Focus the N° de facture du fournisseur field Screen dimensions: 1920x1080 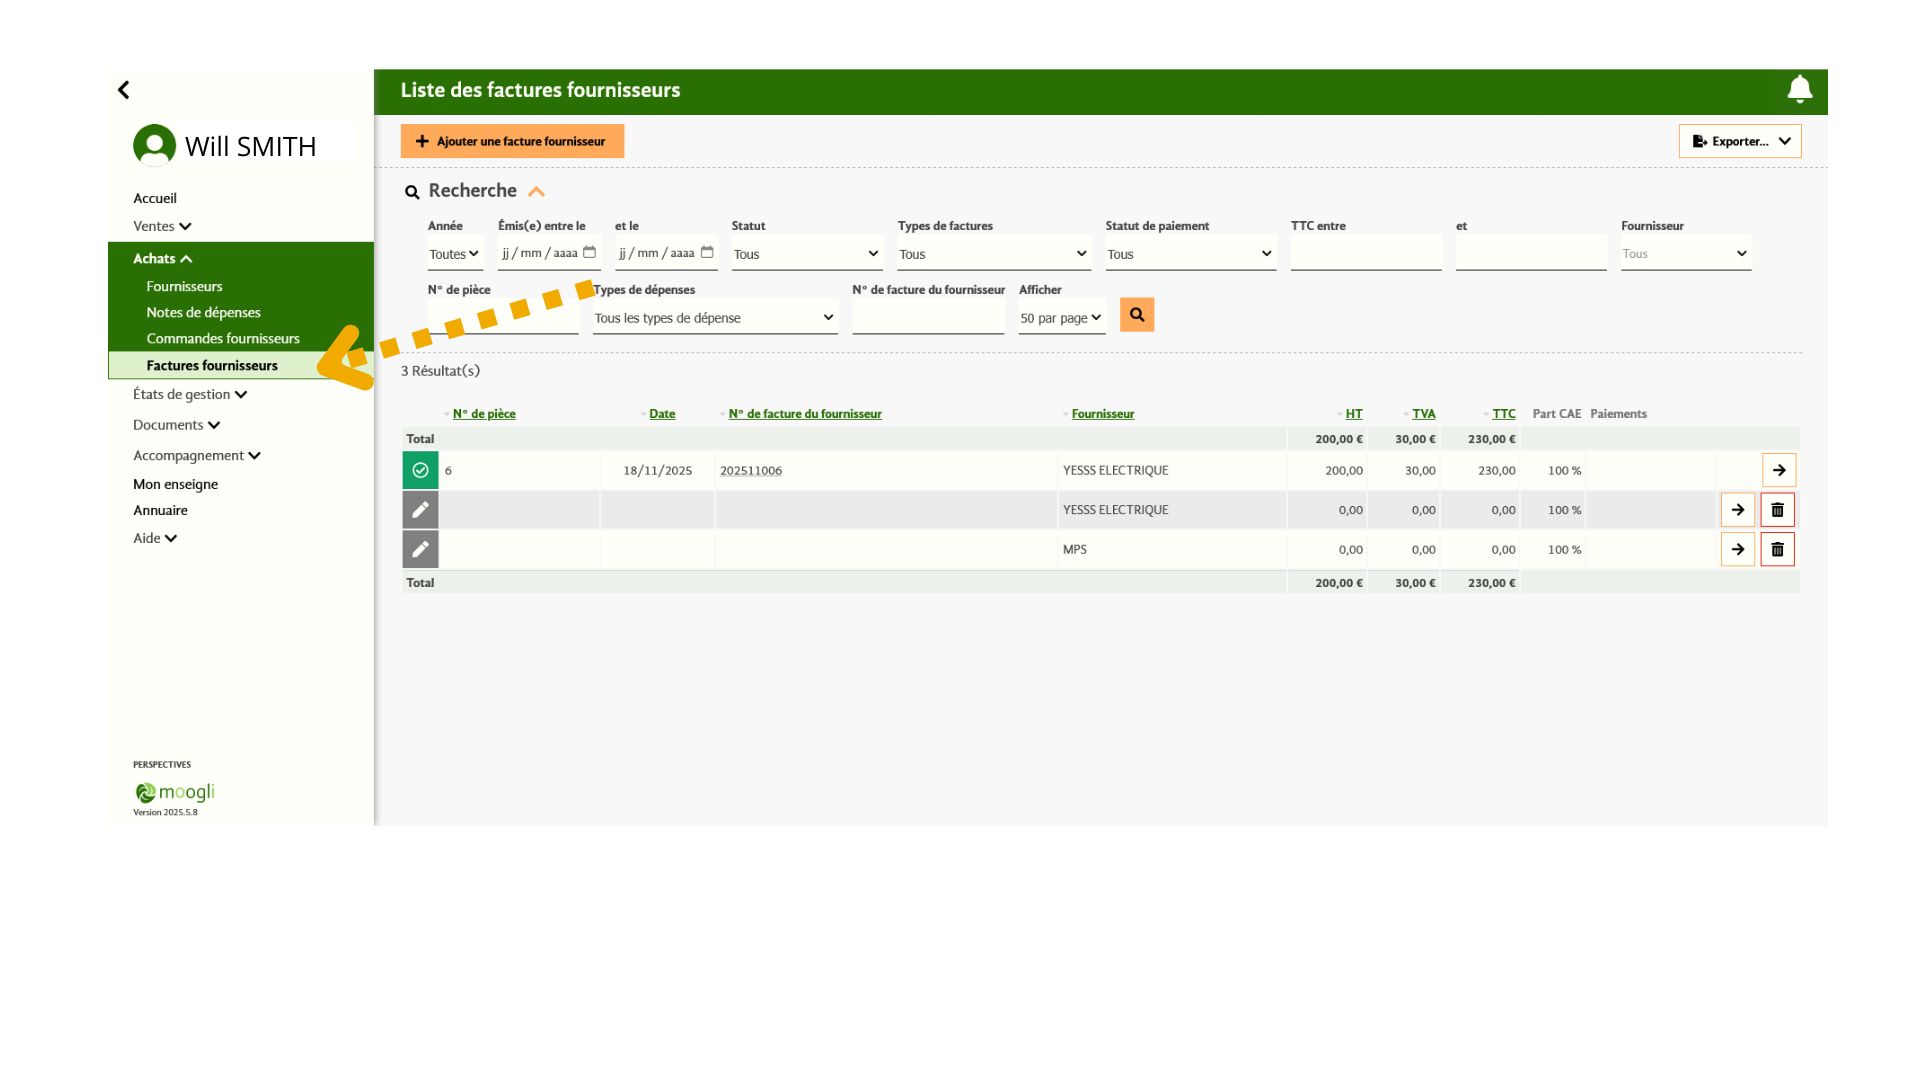pyautogui.click(x=928, y=318)
